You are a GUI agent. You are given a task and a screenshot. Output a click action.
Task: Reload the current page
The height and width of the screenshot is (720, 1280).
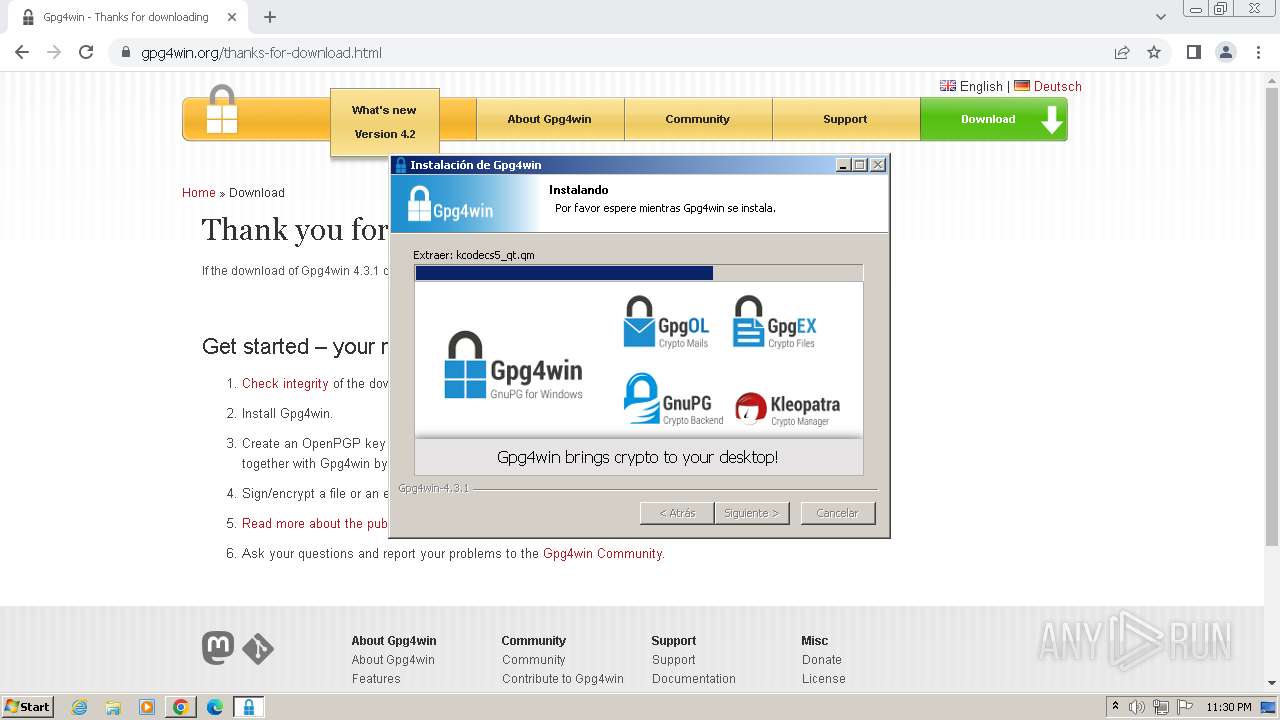[86, 53]
